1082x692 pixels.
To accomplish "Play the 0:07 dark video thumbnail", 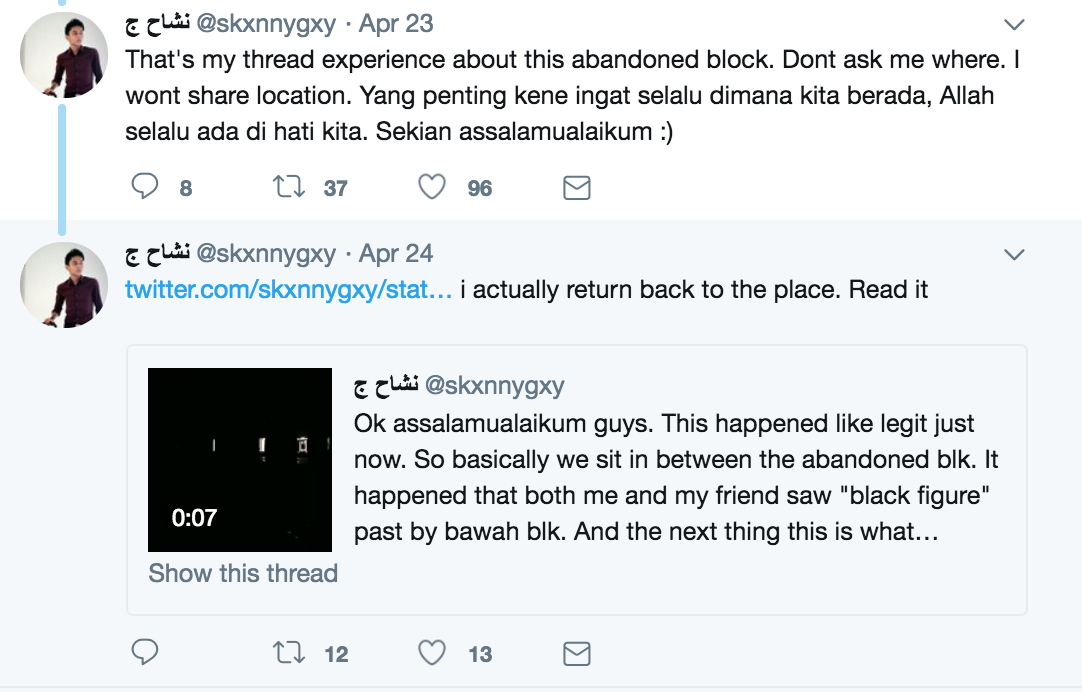I will click(x=240, y=459).
